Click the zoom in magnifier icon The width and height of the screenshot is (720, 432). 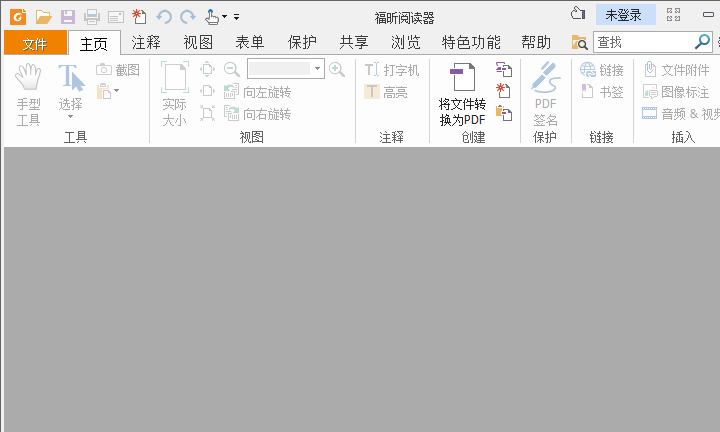(337, 69)
